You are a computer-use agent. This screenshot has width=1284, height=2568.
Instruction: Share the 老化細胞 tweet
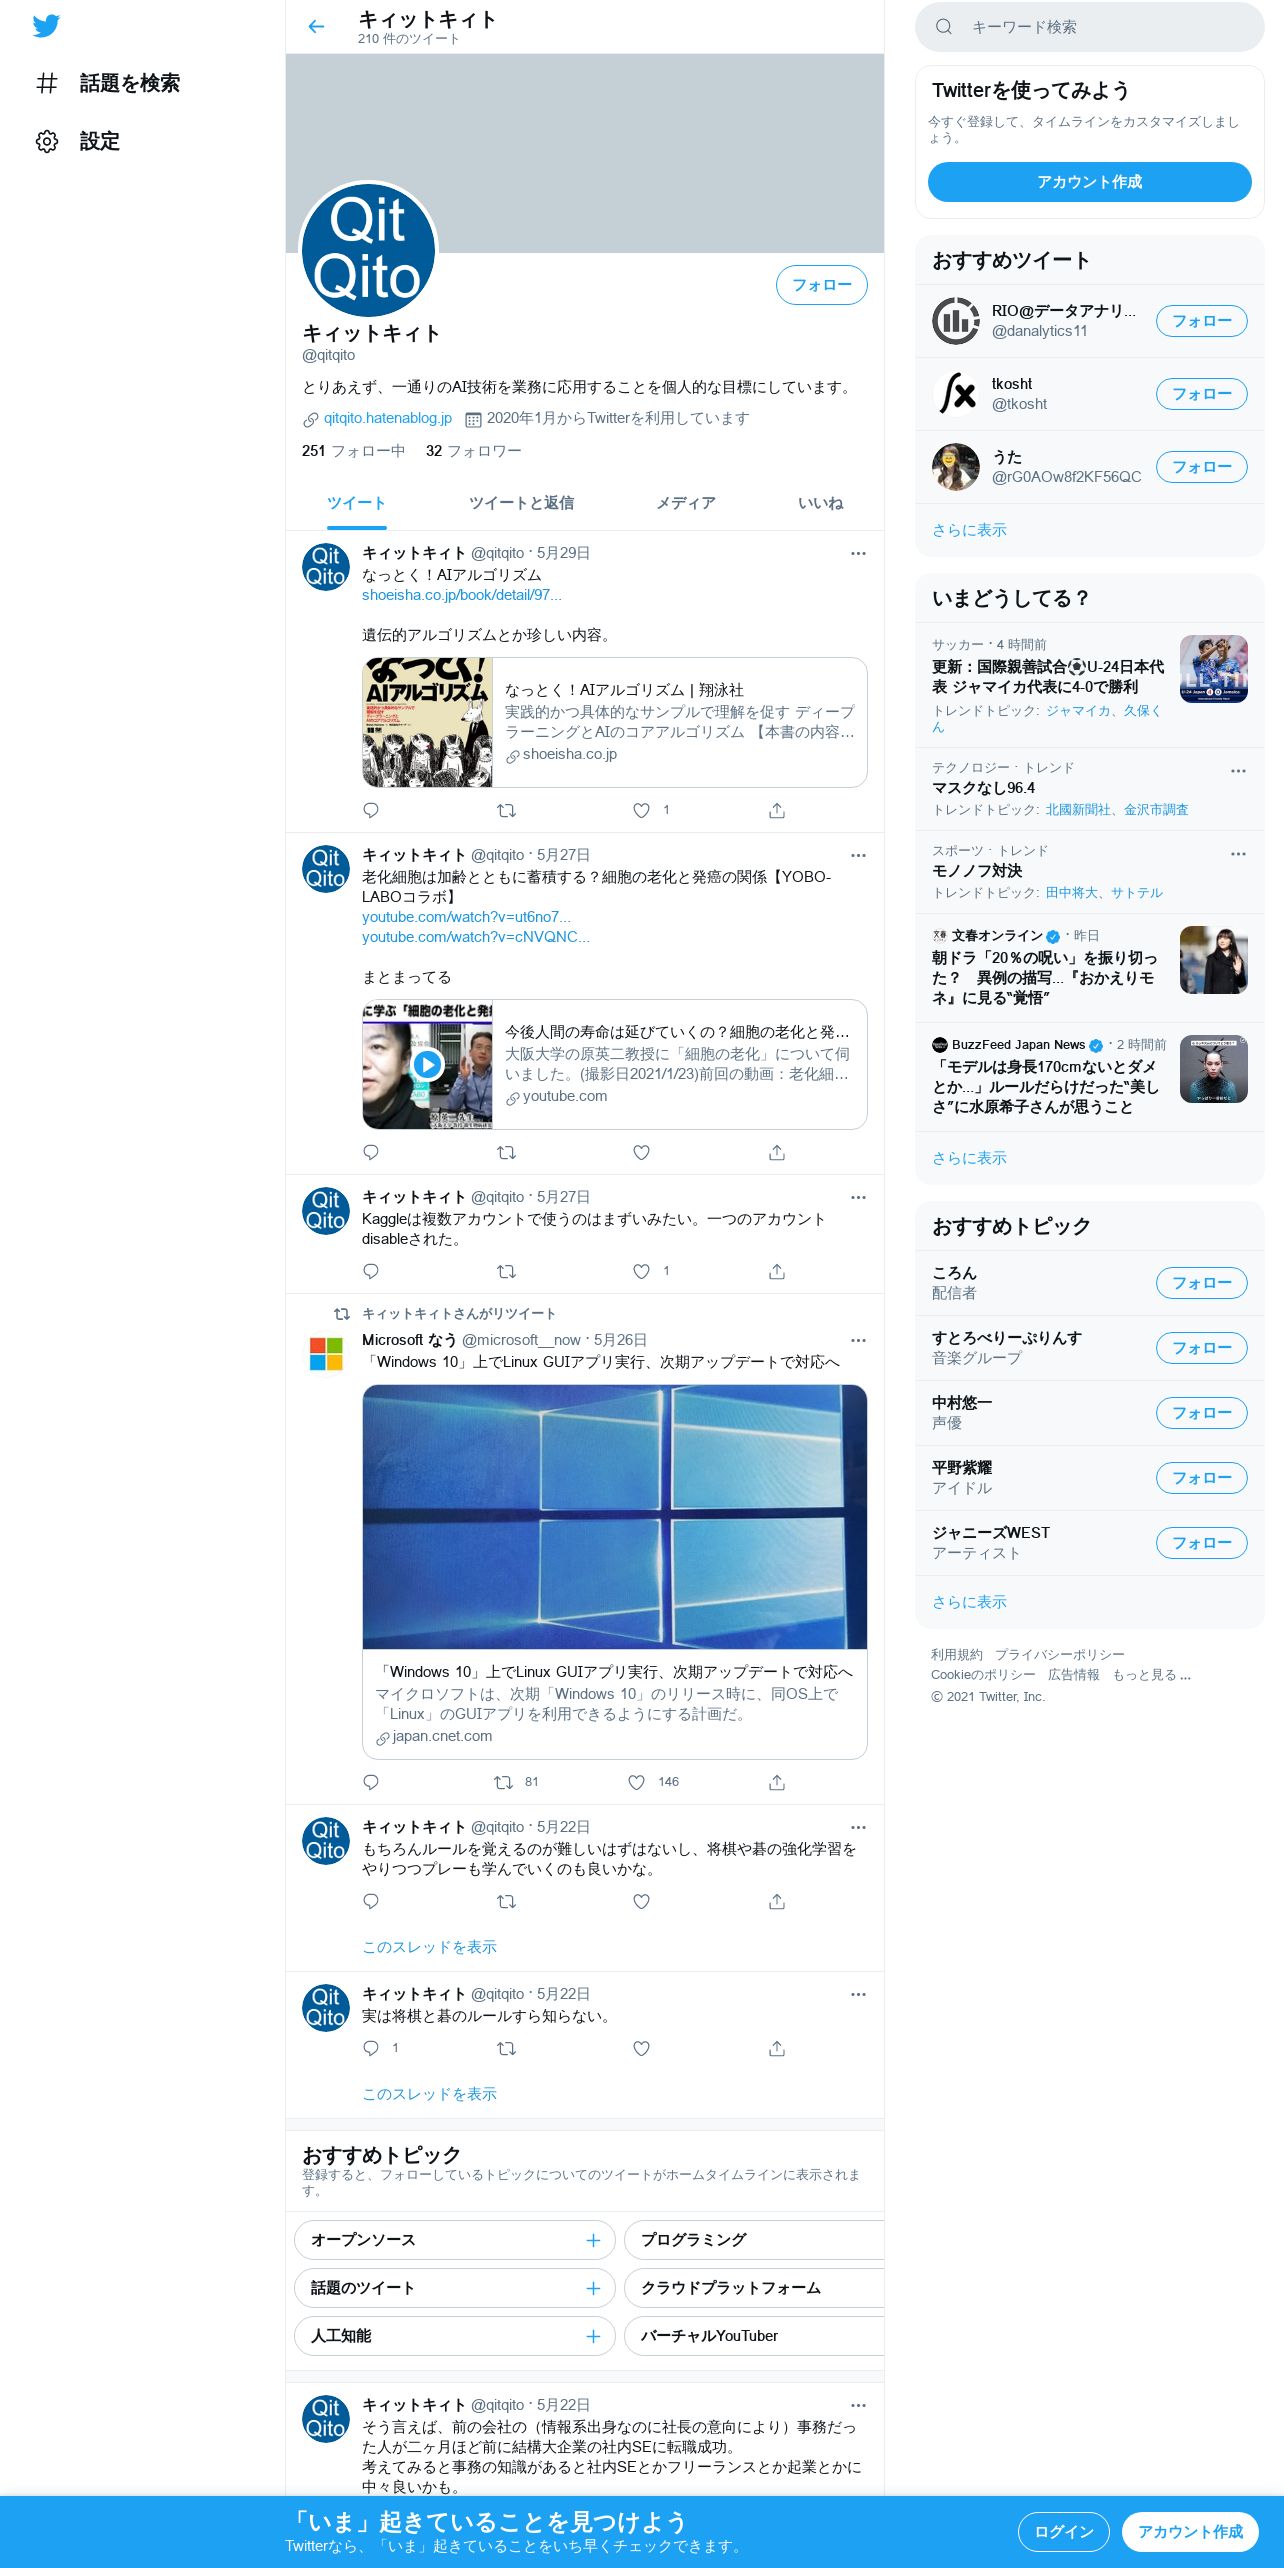point(777,1152)
